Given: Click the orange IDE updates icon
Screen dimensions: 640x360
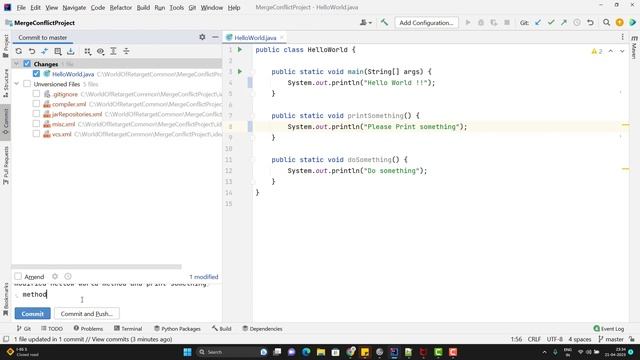Looking at the screenshot, I should tap(620, 23).
